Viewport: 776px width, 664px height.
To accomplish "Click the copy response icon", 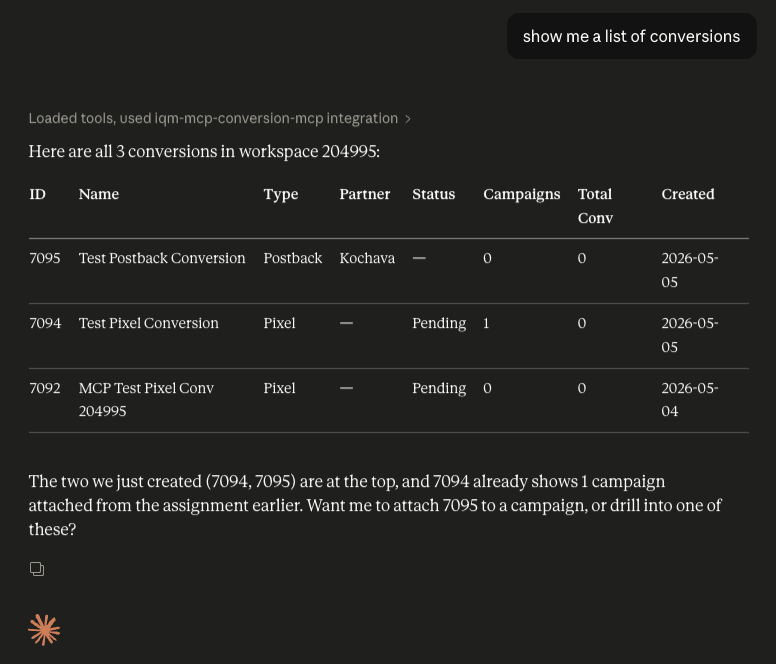I will click(37, 569).
